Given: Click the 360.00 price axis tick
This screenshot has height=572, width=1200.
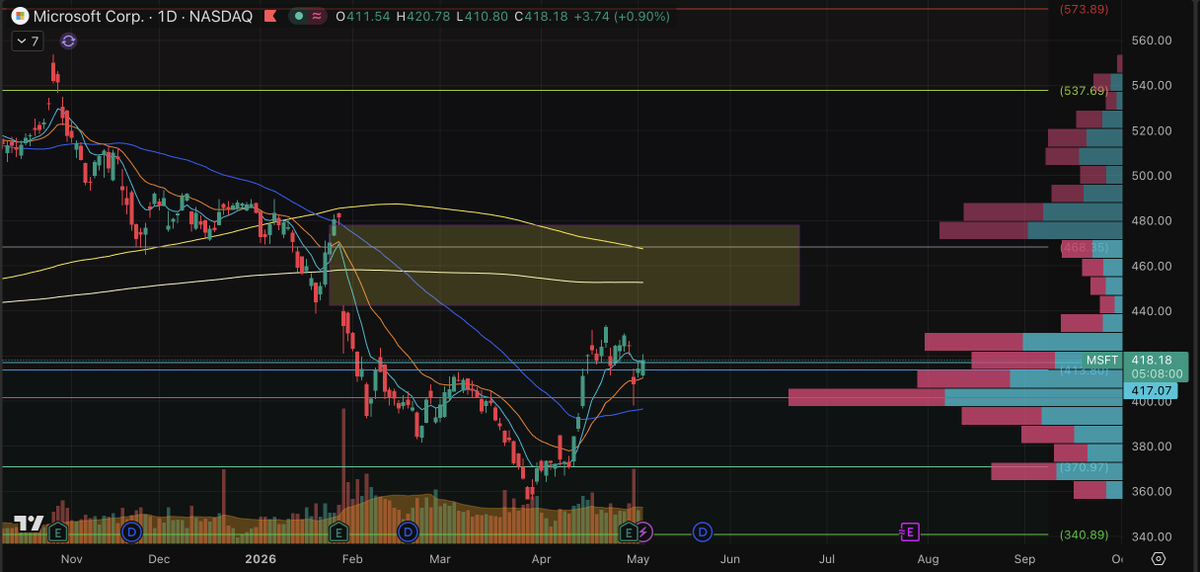Looking at the screenshot, I should coord(1151,491).
